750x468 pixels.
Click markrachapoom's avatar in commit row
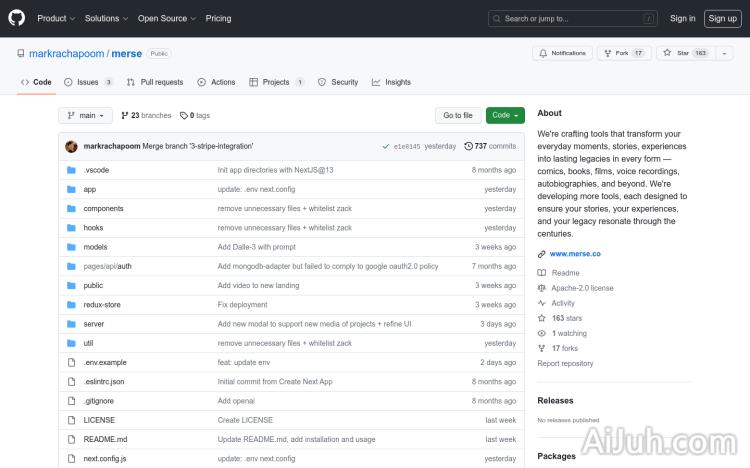(x=71, y=146)
